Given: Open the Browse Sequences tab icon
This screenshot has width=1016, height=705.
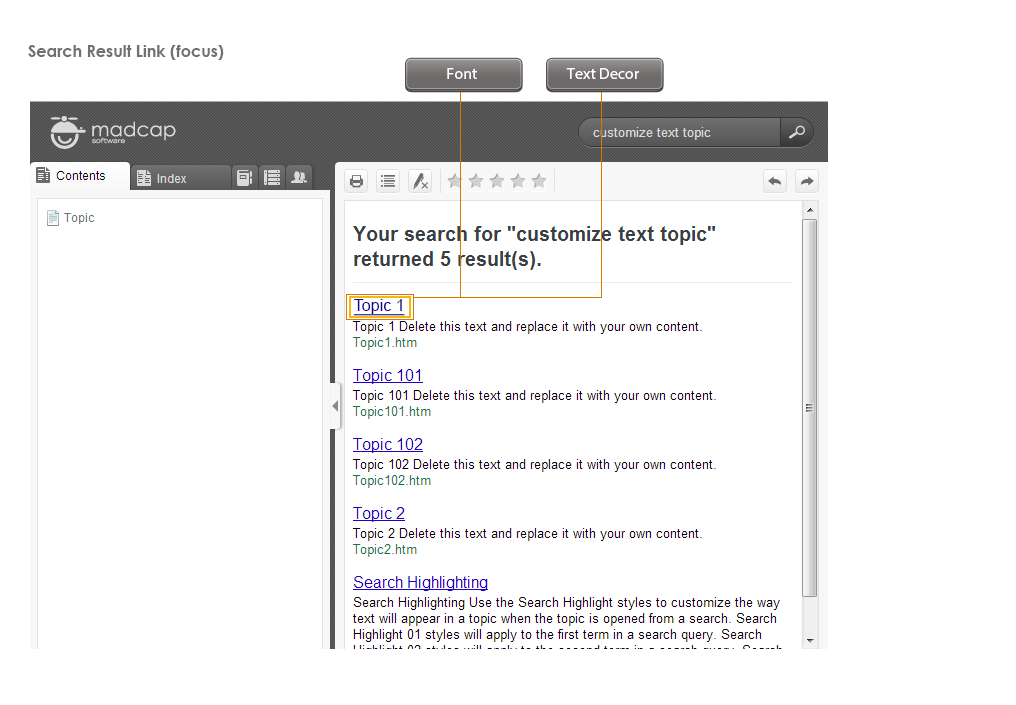Looking at the screenshot, I should pos(272,178).
